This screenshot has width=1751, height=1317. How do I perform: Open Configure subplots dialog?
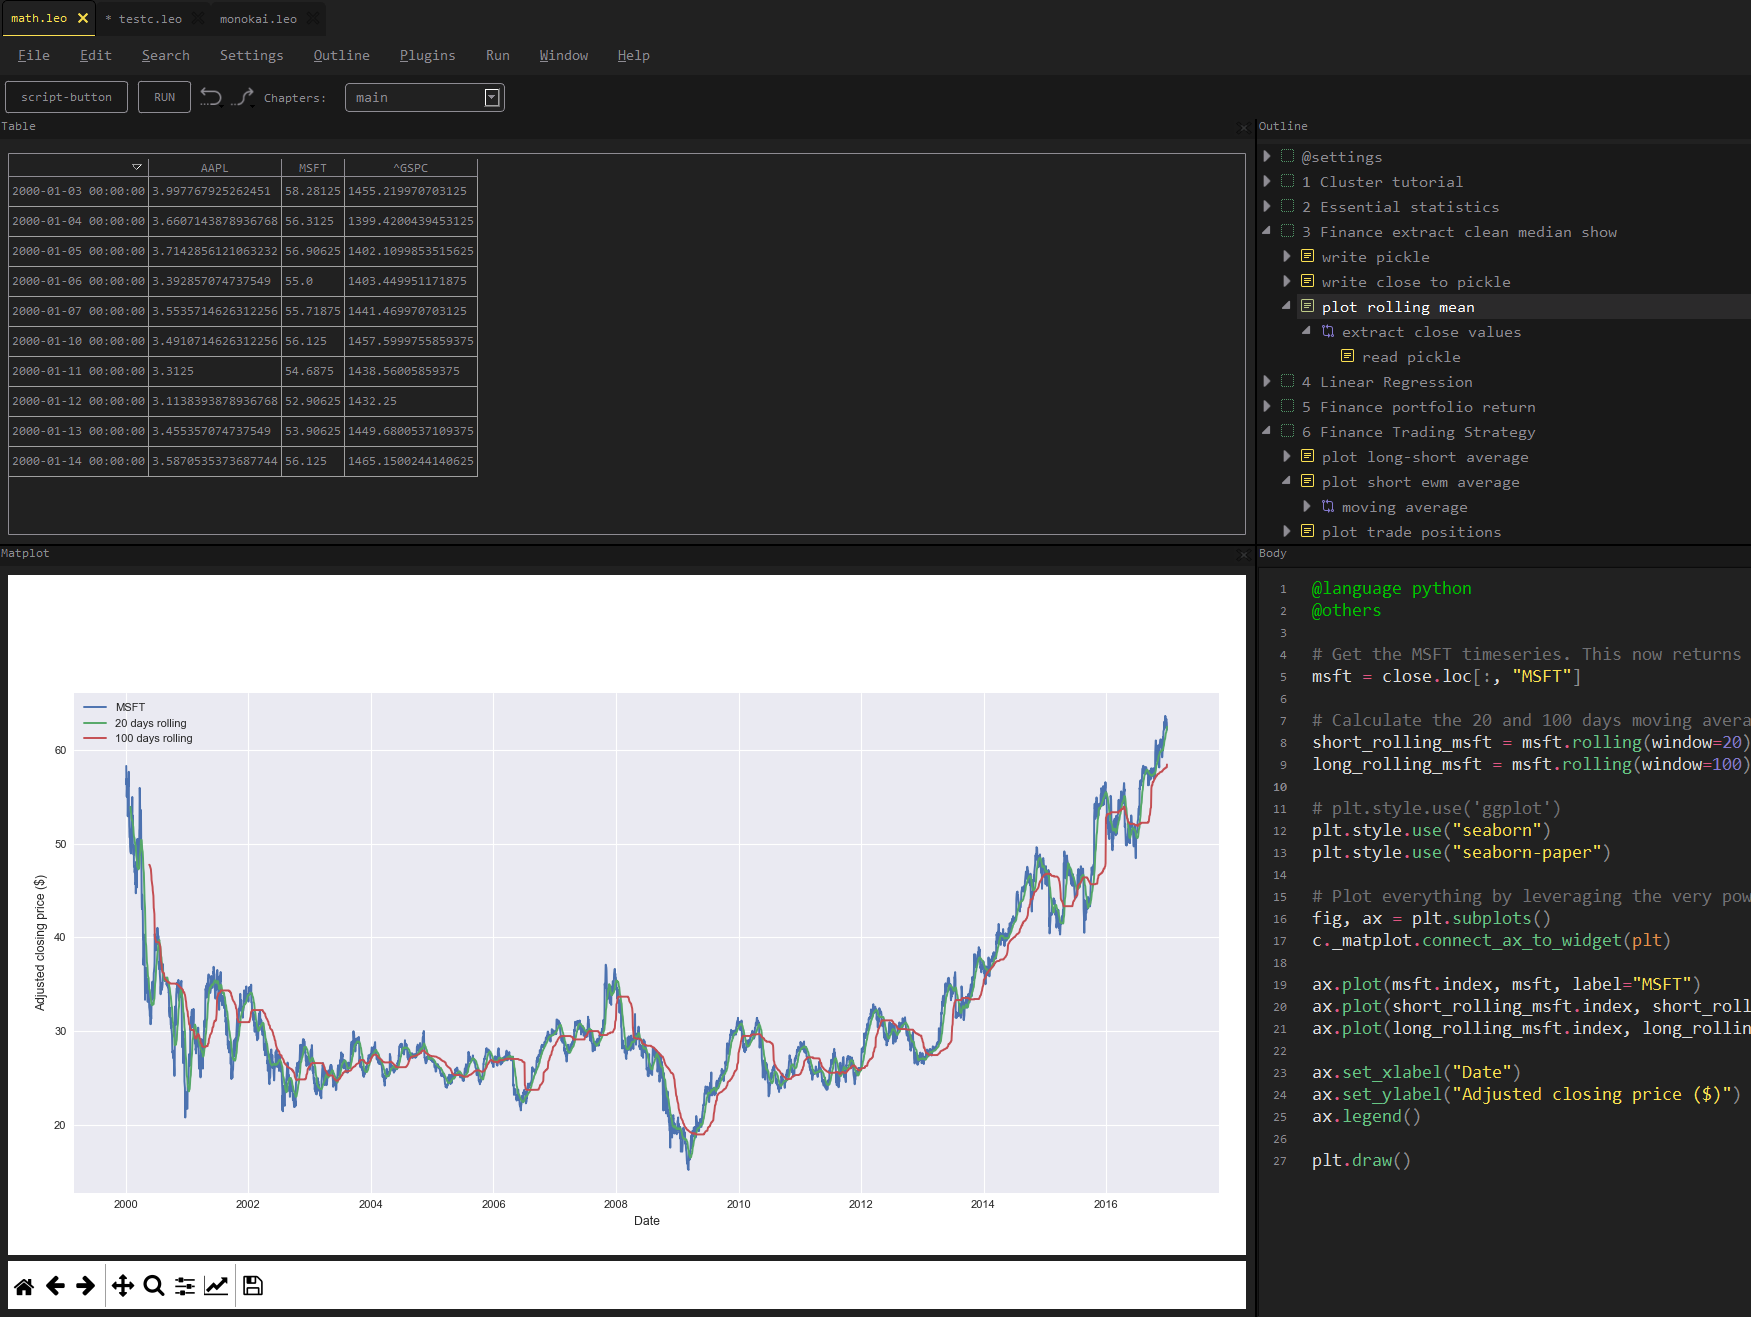tap(185, 1286)
